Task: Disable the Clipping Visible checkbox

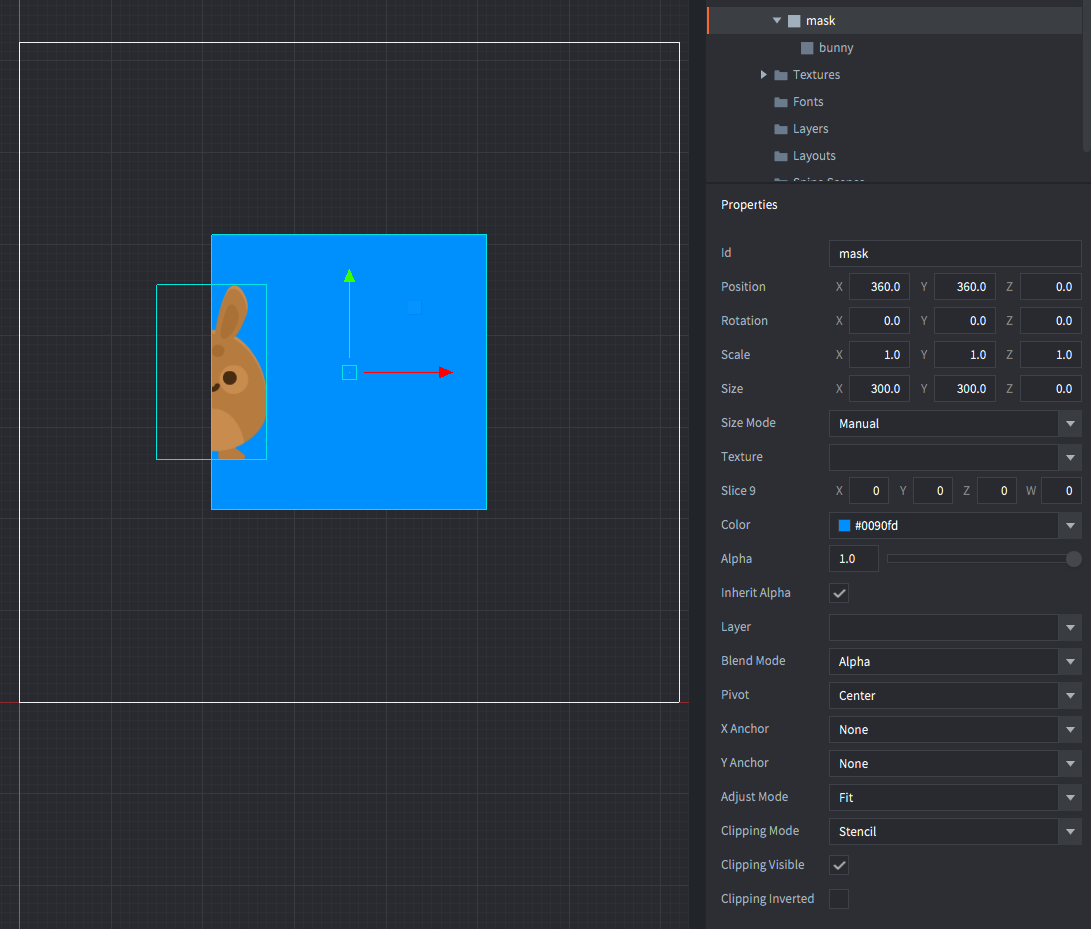Action: 839,865
